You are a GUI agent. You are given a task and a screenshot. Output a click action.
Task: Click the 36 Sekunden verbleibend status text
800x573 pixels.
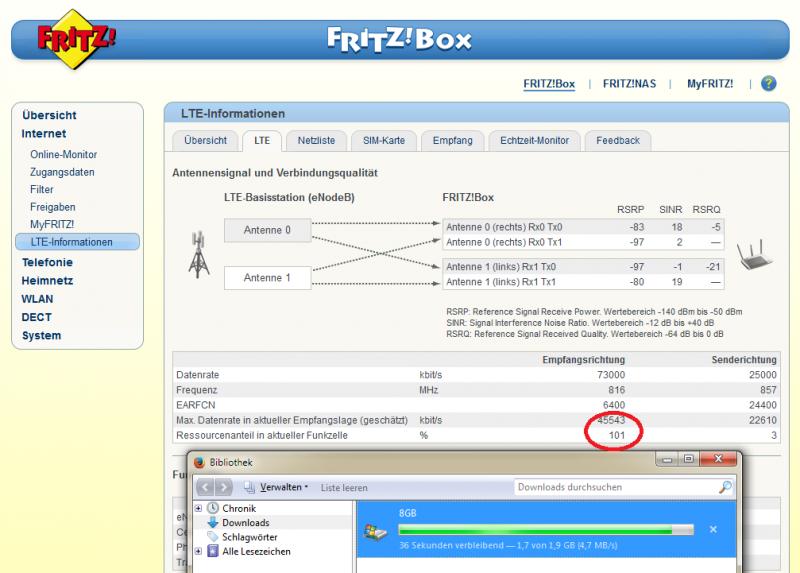[508, 545]
